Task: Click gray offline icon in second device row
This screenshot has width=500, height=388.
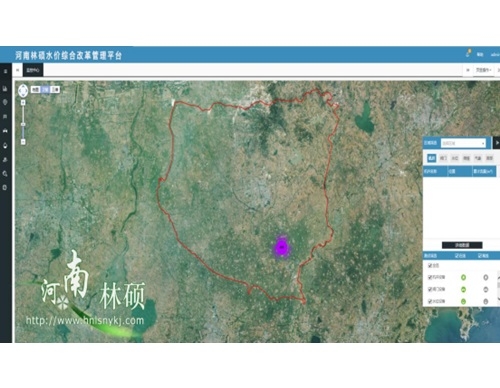Action: pos(486,289)
